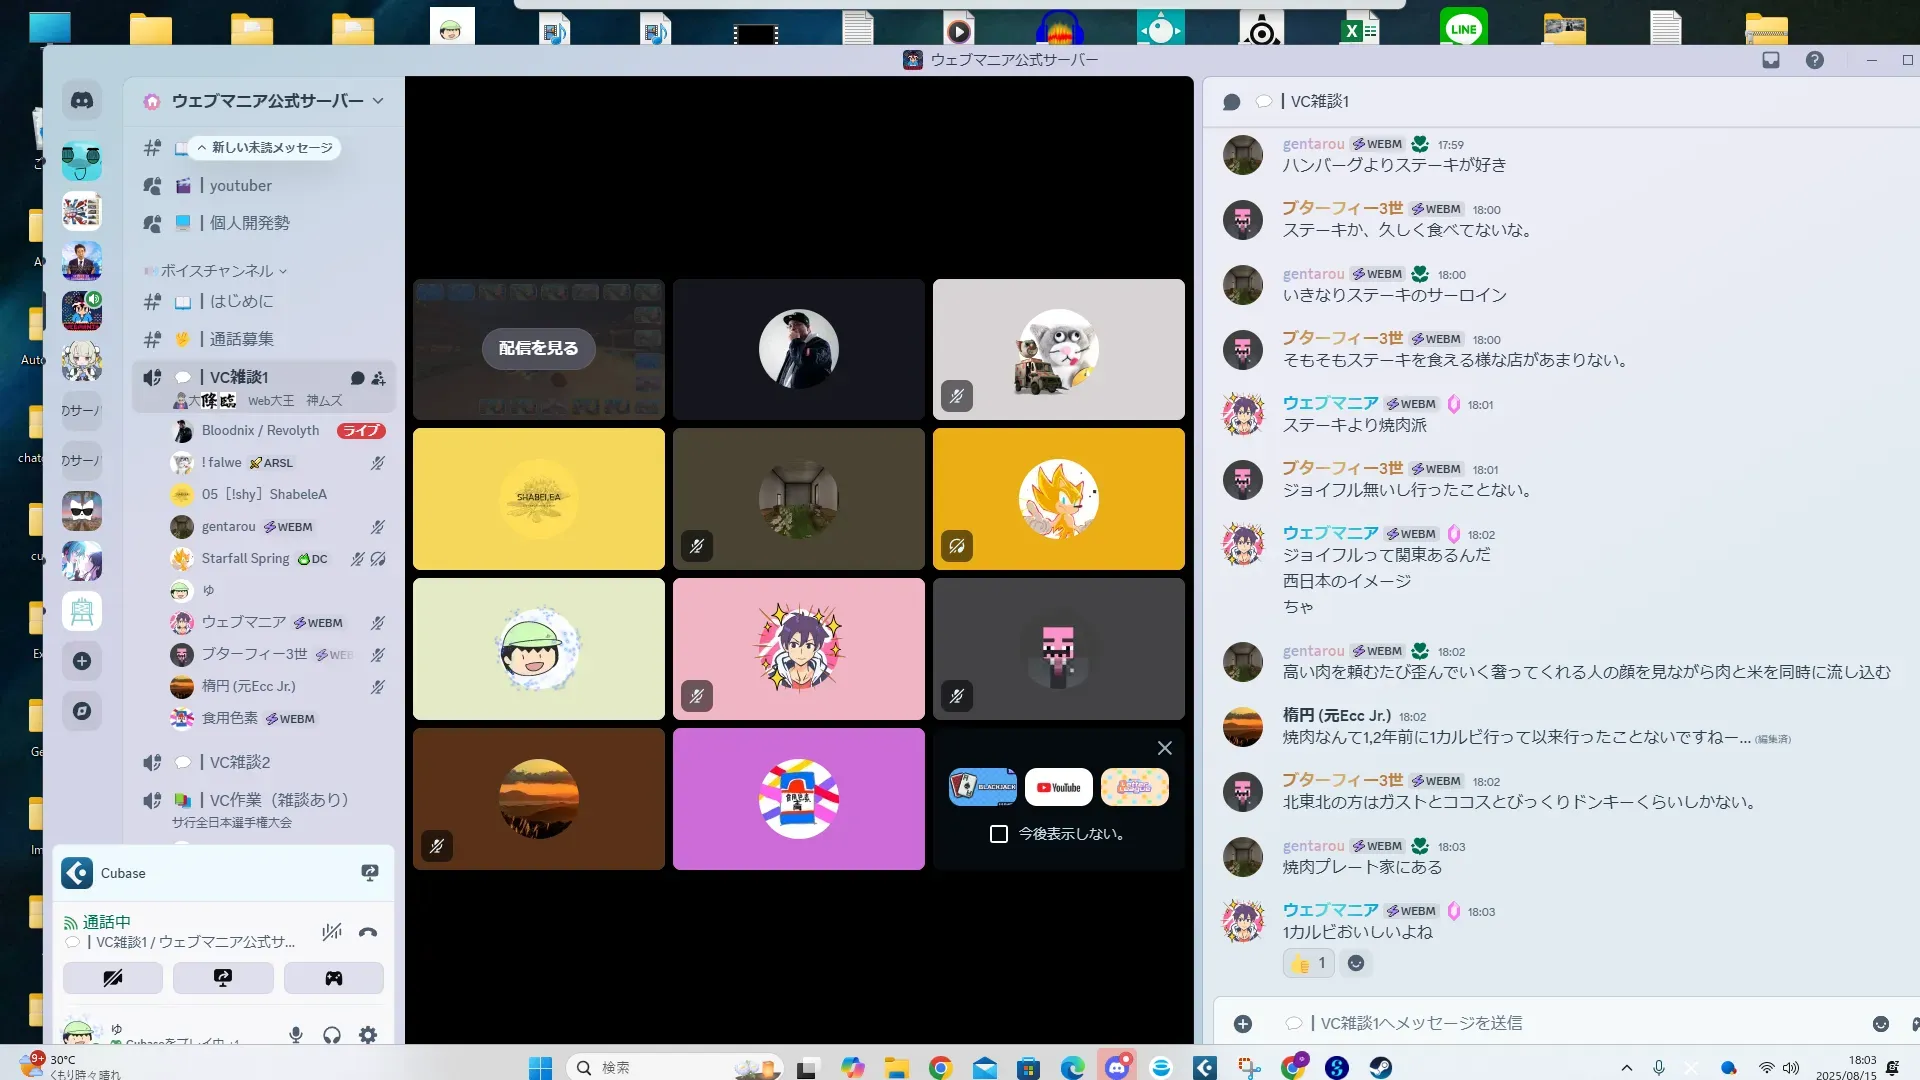
Task: Open user settings gear icon
Action: tap(368, 1035)
